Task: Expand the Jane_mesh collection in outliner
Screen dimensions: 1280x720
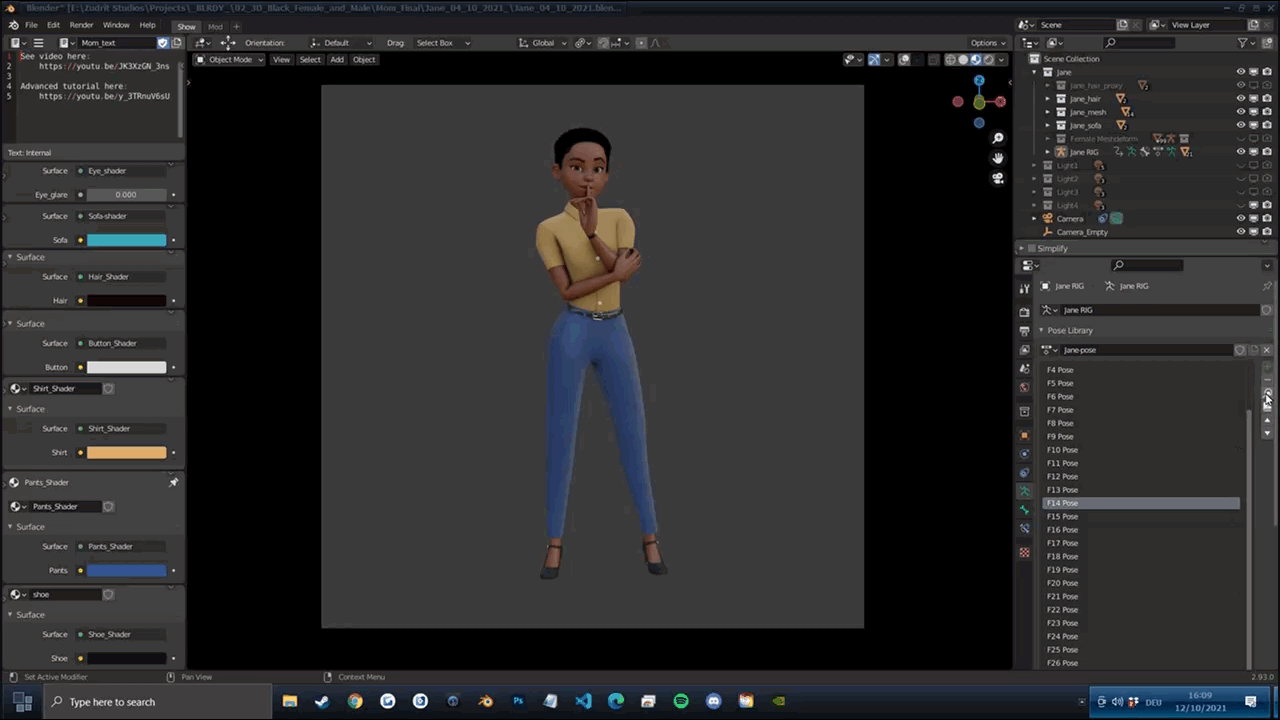Action: point(1048,112)
